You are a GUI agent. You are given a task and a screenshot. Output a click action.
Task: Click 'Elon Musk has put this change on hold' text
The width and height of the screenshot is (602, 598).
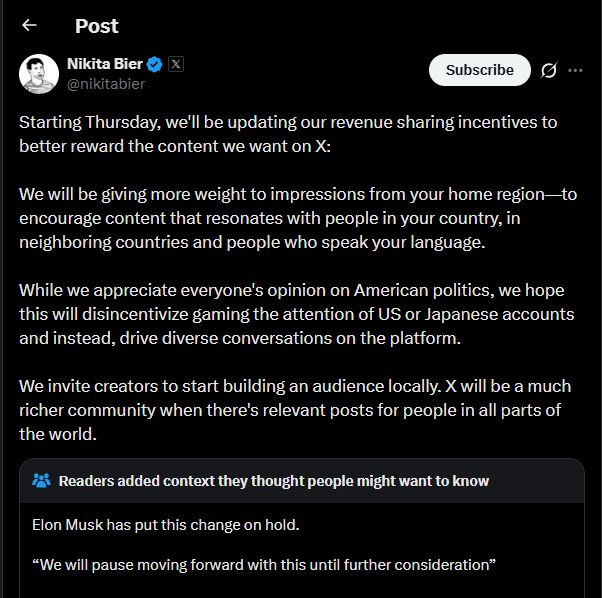point(165,524)
